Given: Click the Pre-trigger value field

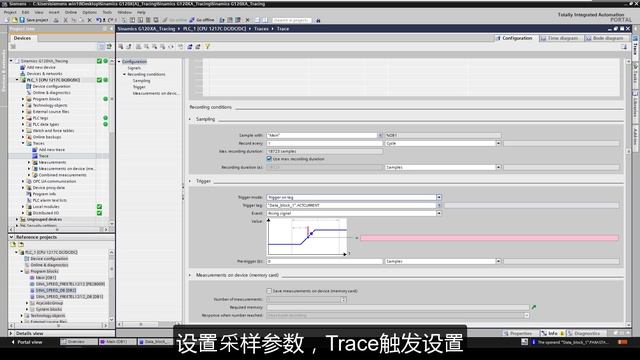Looking at the screenshot, I should (x=324, y=261).
